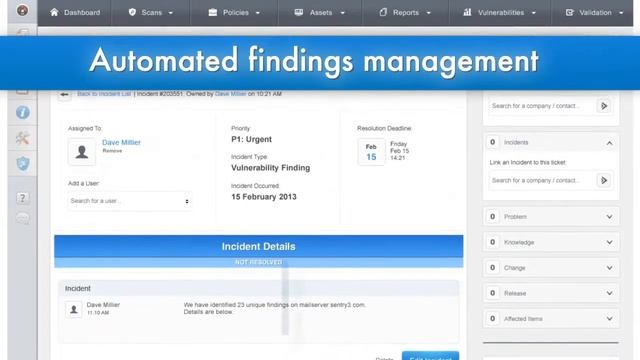Open the Scans menu
This screenshot has width=640, height=360.
151,13
